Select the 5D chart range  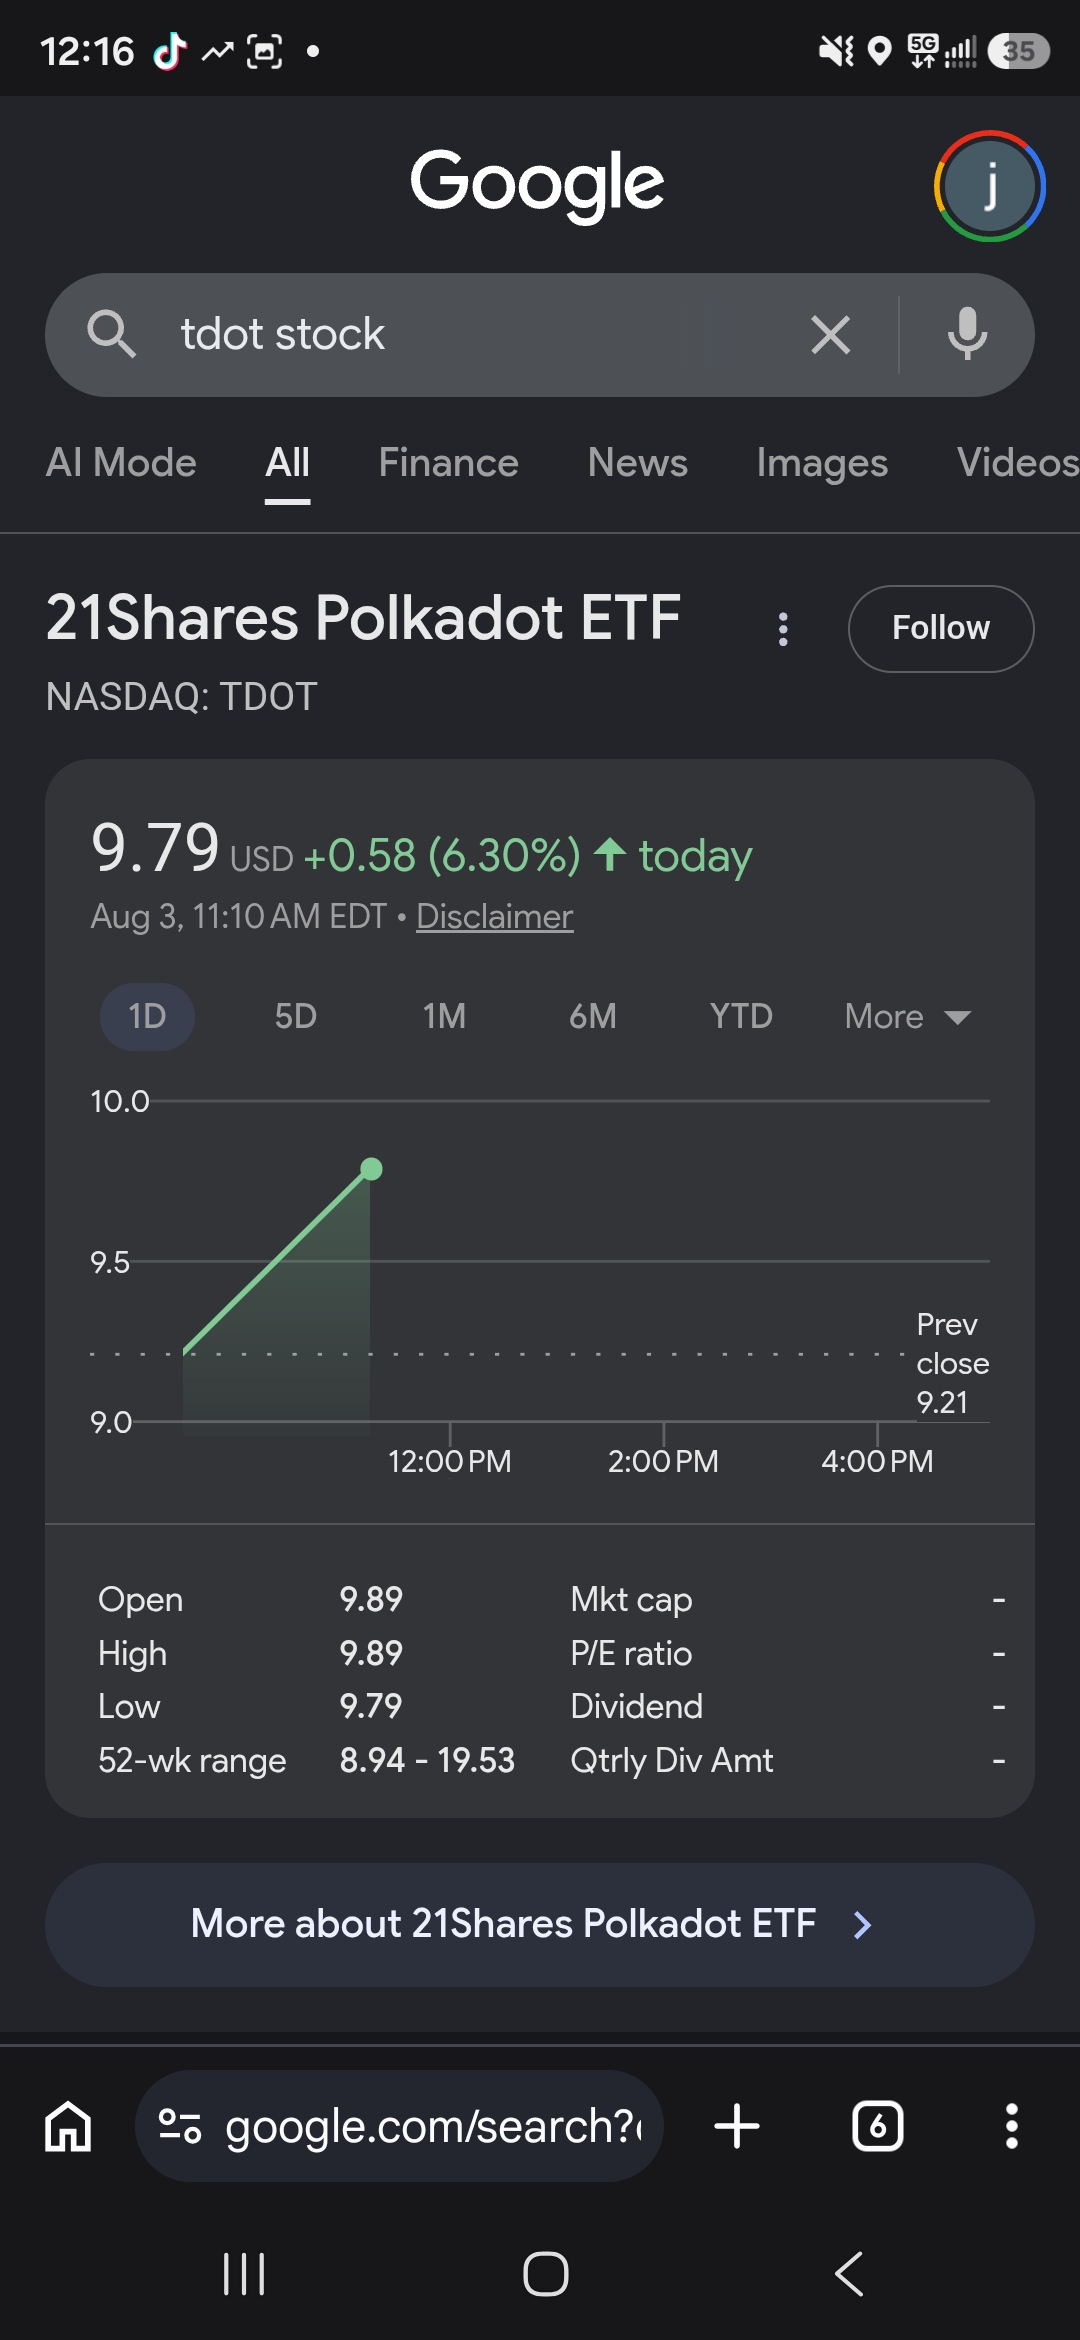pyautogui.click(x=296, y=1017)
